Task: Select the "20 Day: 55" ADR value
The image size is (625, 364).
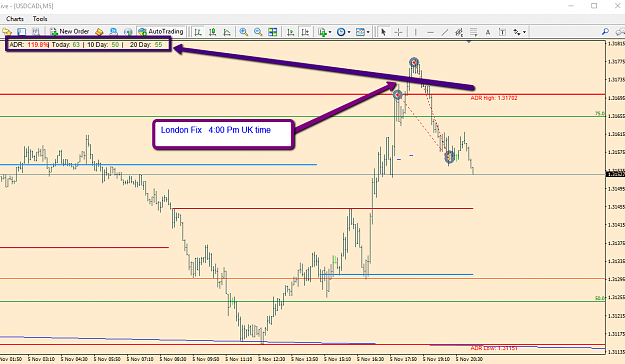Action: [146, 45]
